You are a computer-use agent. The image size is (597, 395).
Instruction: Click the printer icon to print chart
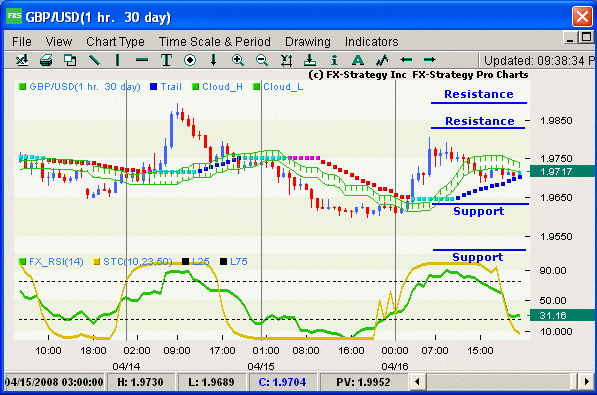pyautogui.click(x=46, y=60)
